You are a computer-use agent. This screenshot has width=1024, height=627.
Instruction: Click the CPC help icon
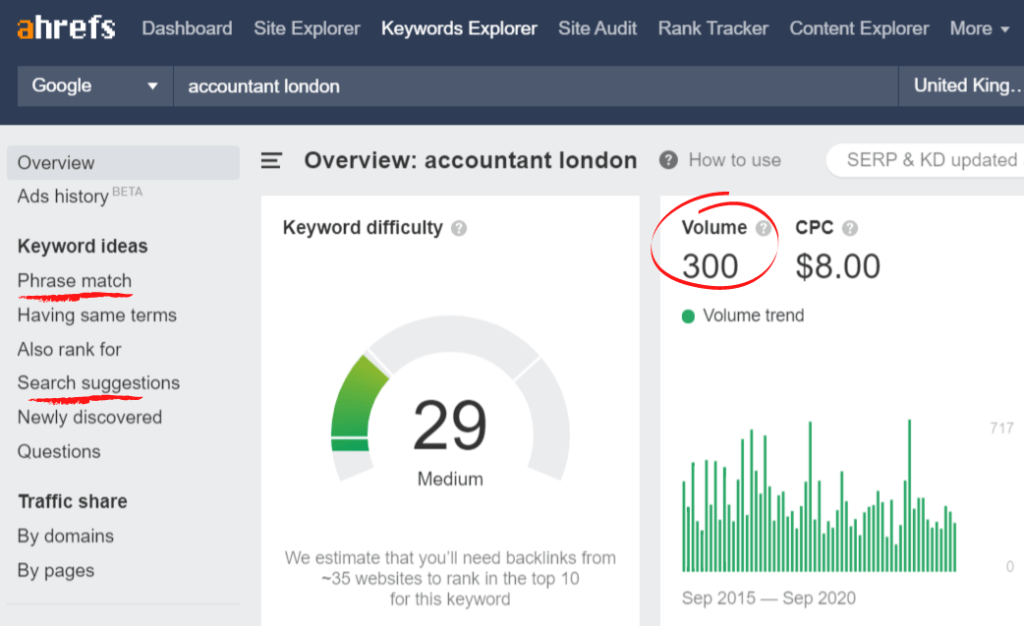point(851,228)
